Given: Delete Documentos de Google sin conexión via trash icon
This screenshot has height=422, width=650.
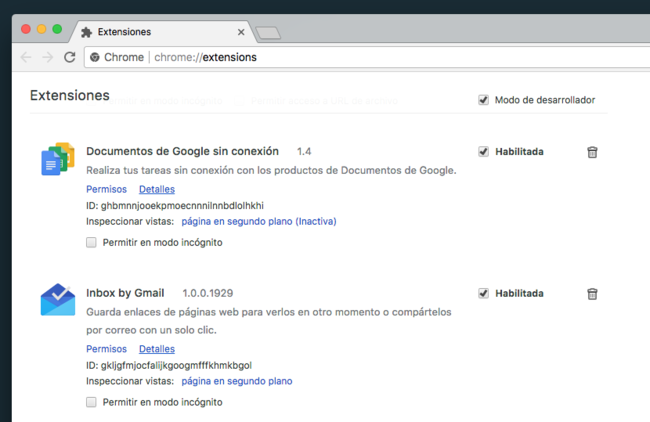Looking at the screenshot, I should pyautogui.click(x=592, y=152).
